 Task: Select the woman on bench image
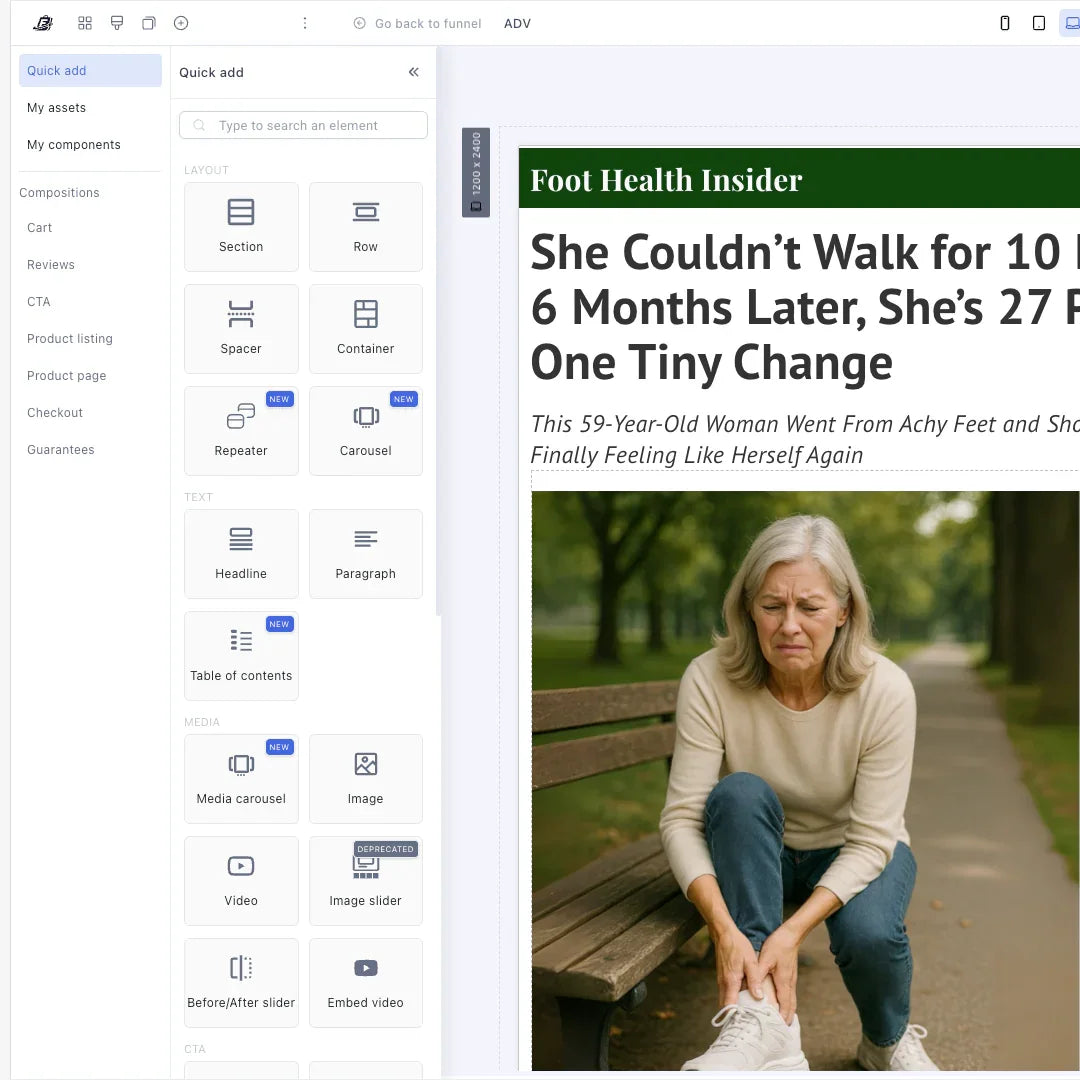(805, 780)
